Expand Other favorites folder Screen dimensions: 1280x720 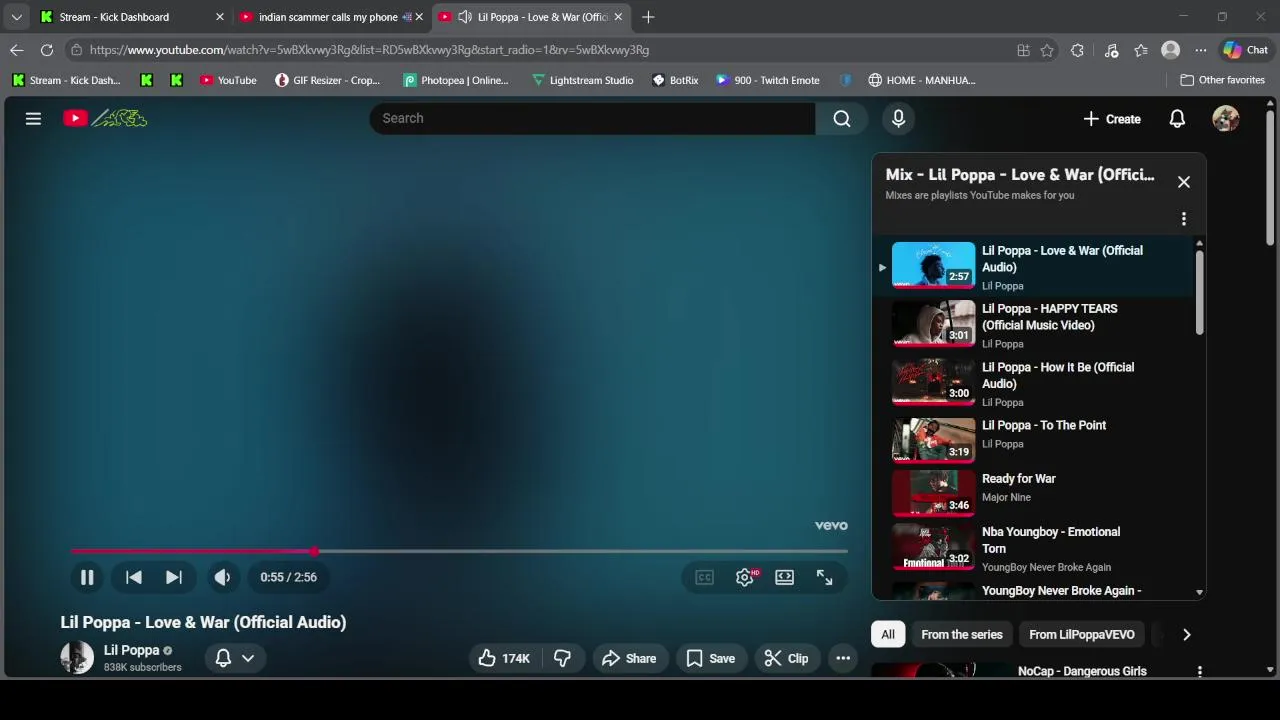[x=1222, y=80]
